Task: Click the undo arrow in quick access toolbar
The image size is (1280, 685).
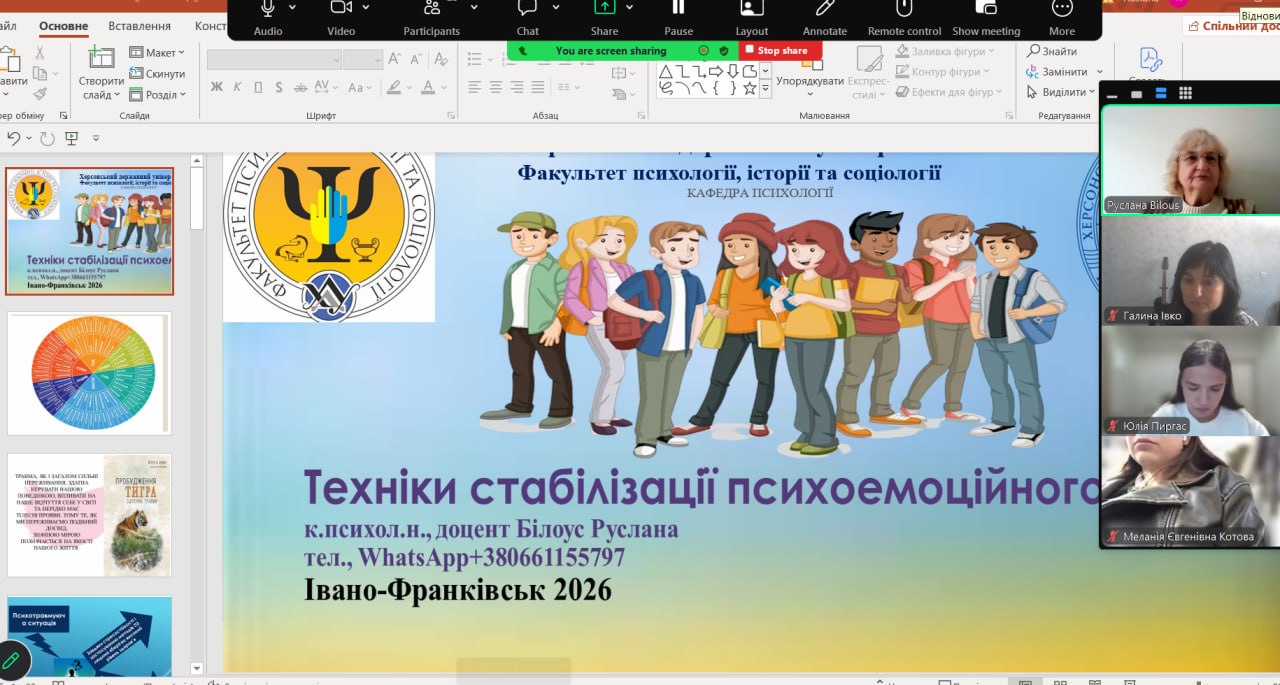Action: [14, 138]
